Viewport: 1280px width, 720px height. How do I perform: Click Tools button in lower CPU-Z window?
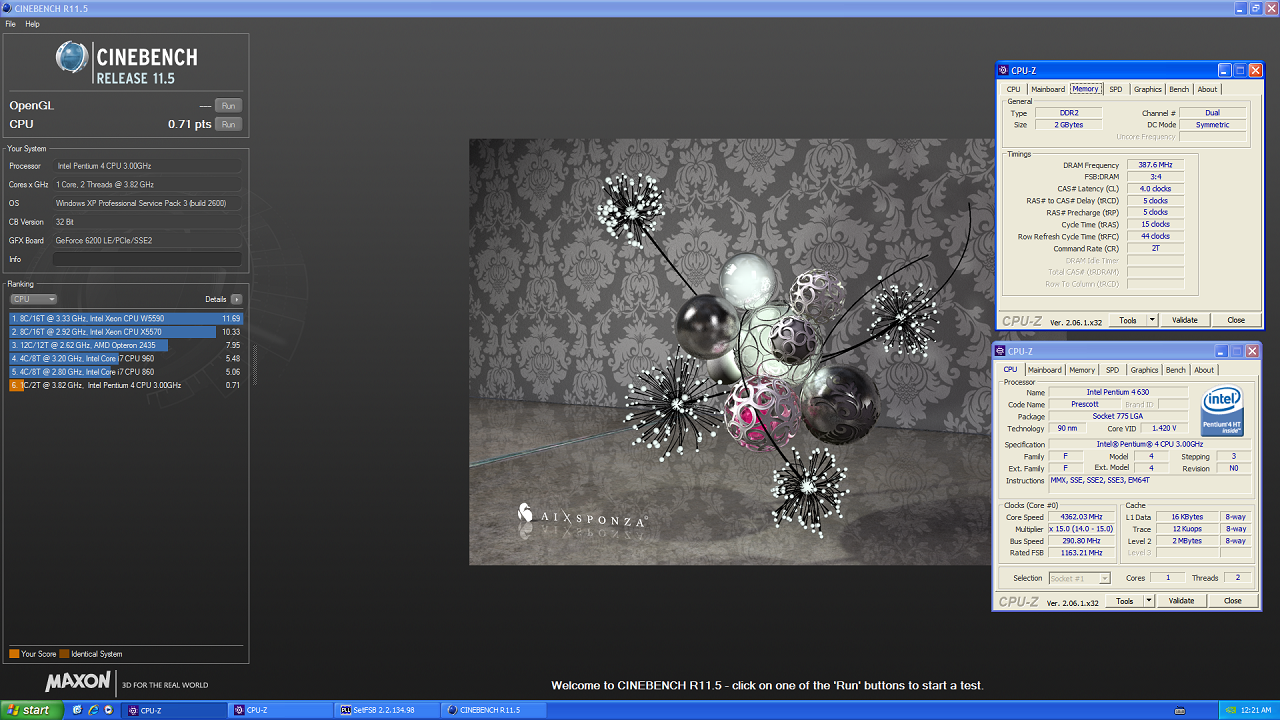tap(1125, 601)
